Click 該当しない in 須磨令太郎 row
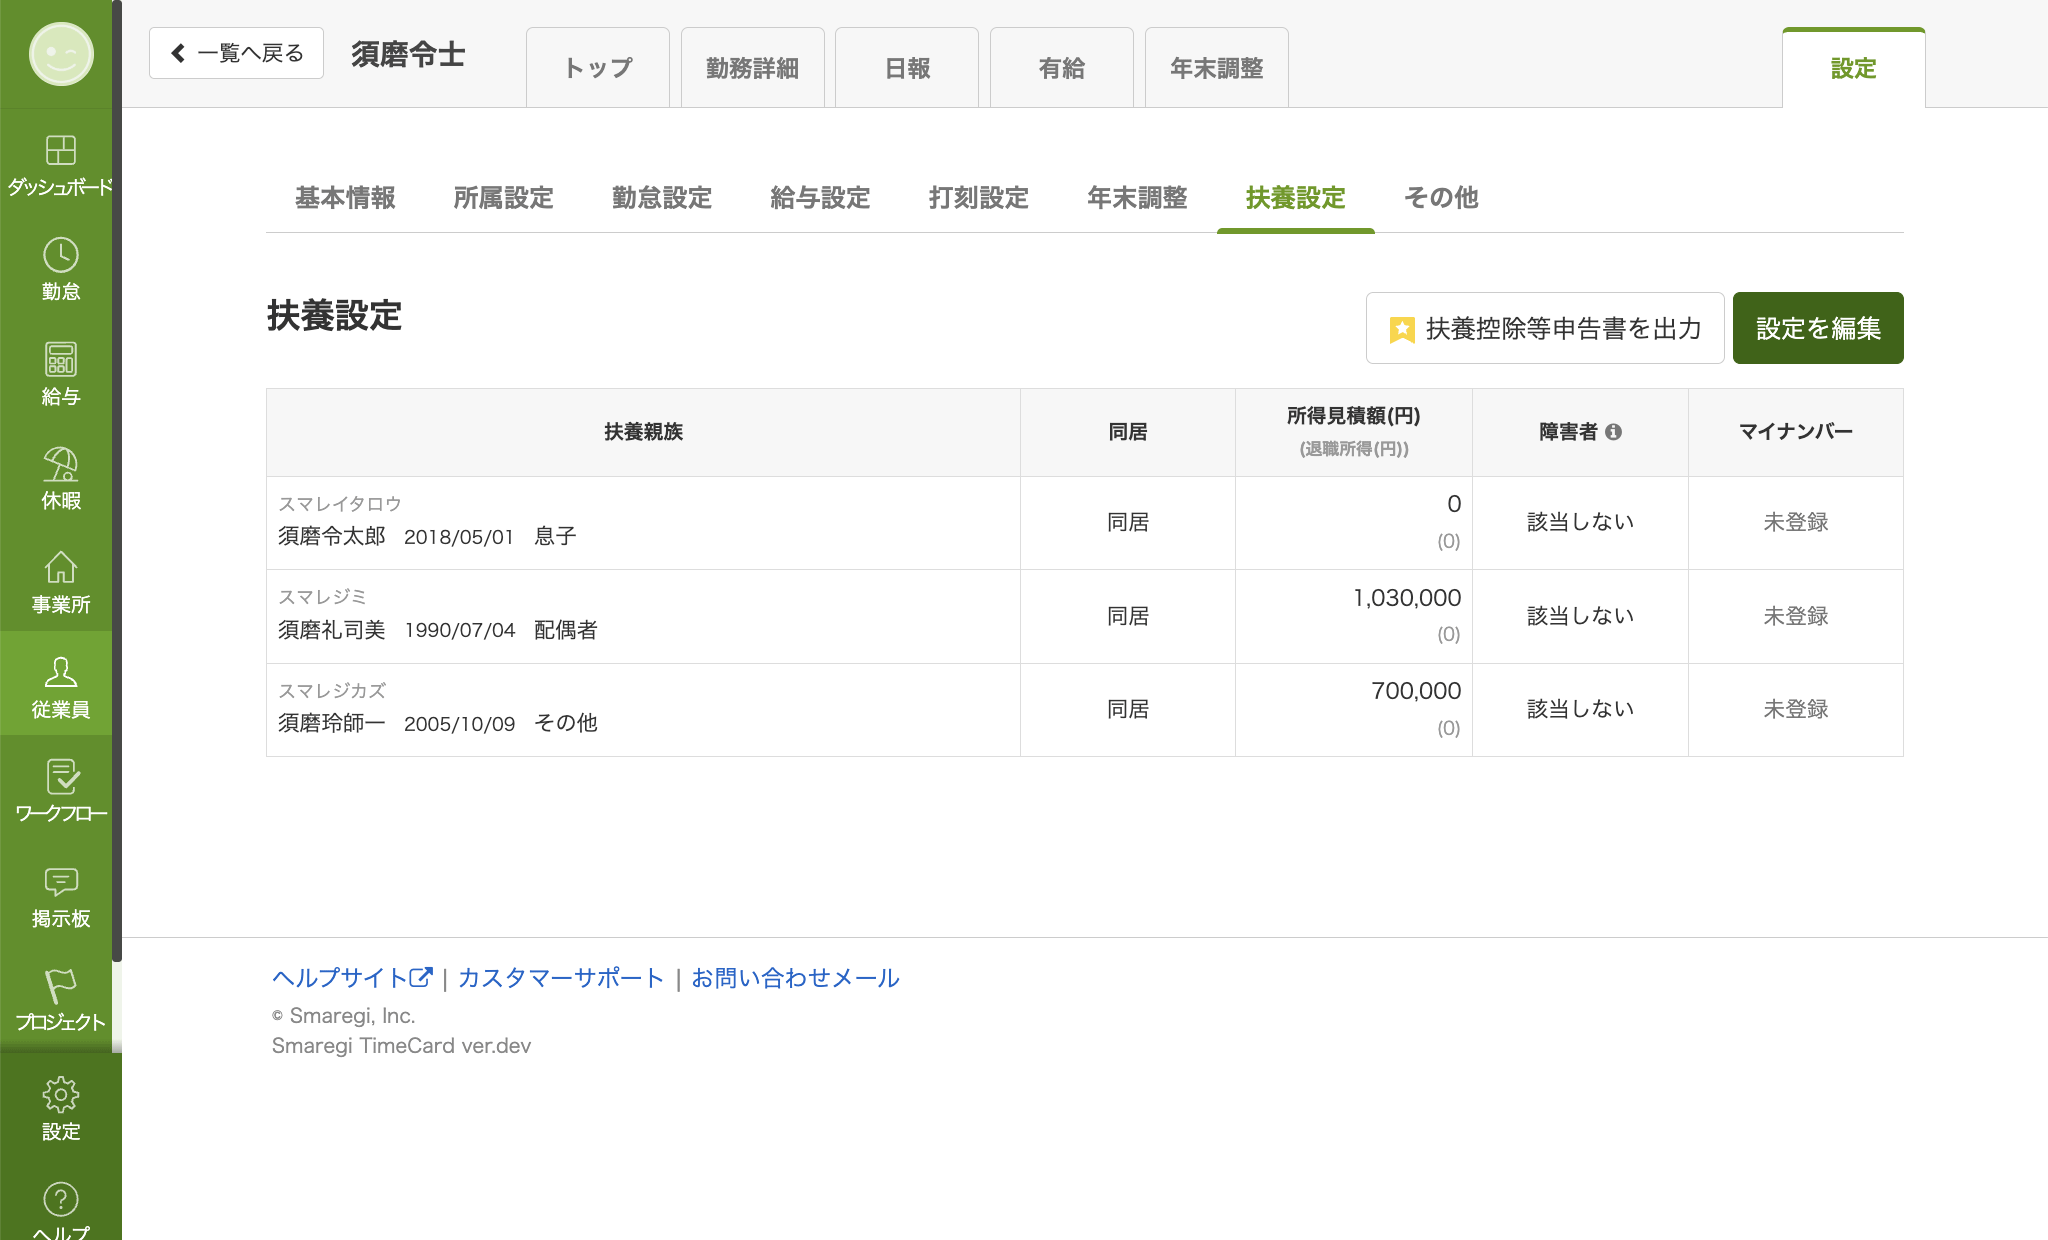 pos(1580,522)
